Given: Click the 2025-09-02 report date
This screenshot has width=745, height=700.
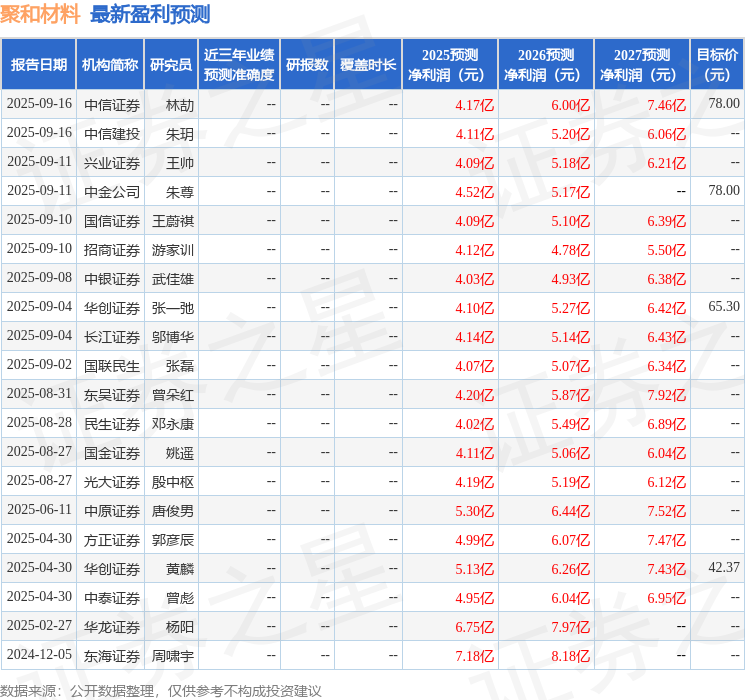Looking at the screenshot, I should tap(39, 364).
